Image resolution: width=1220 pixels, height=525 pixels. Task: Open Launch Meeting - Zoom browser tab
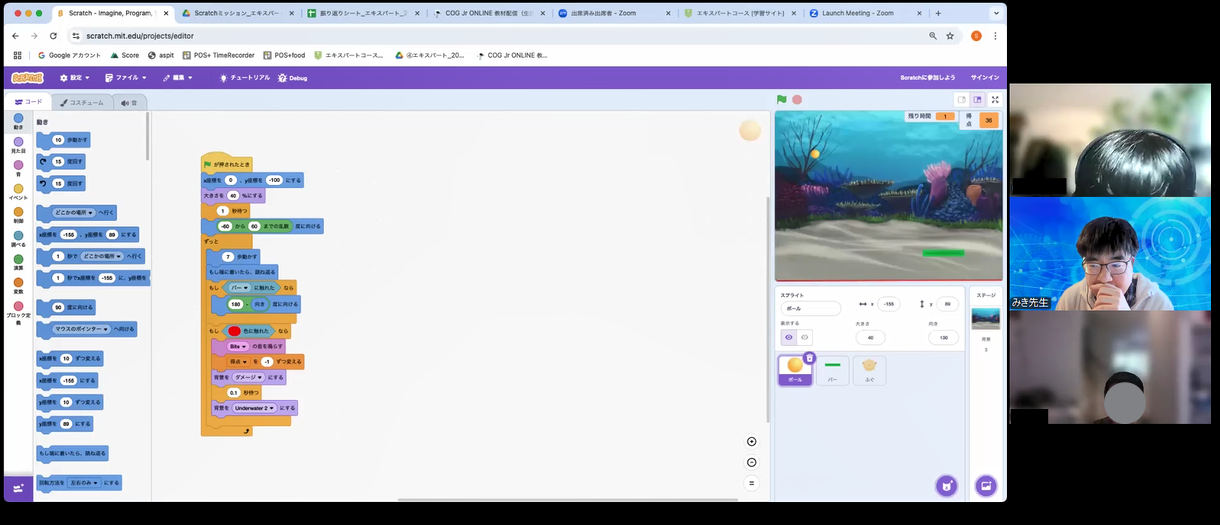coord(865,13)
